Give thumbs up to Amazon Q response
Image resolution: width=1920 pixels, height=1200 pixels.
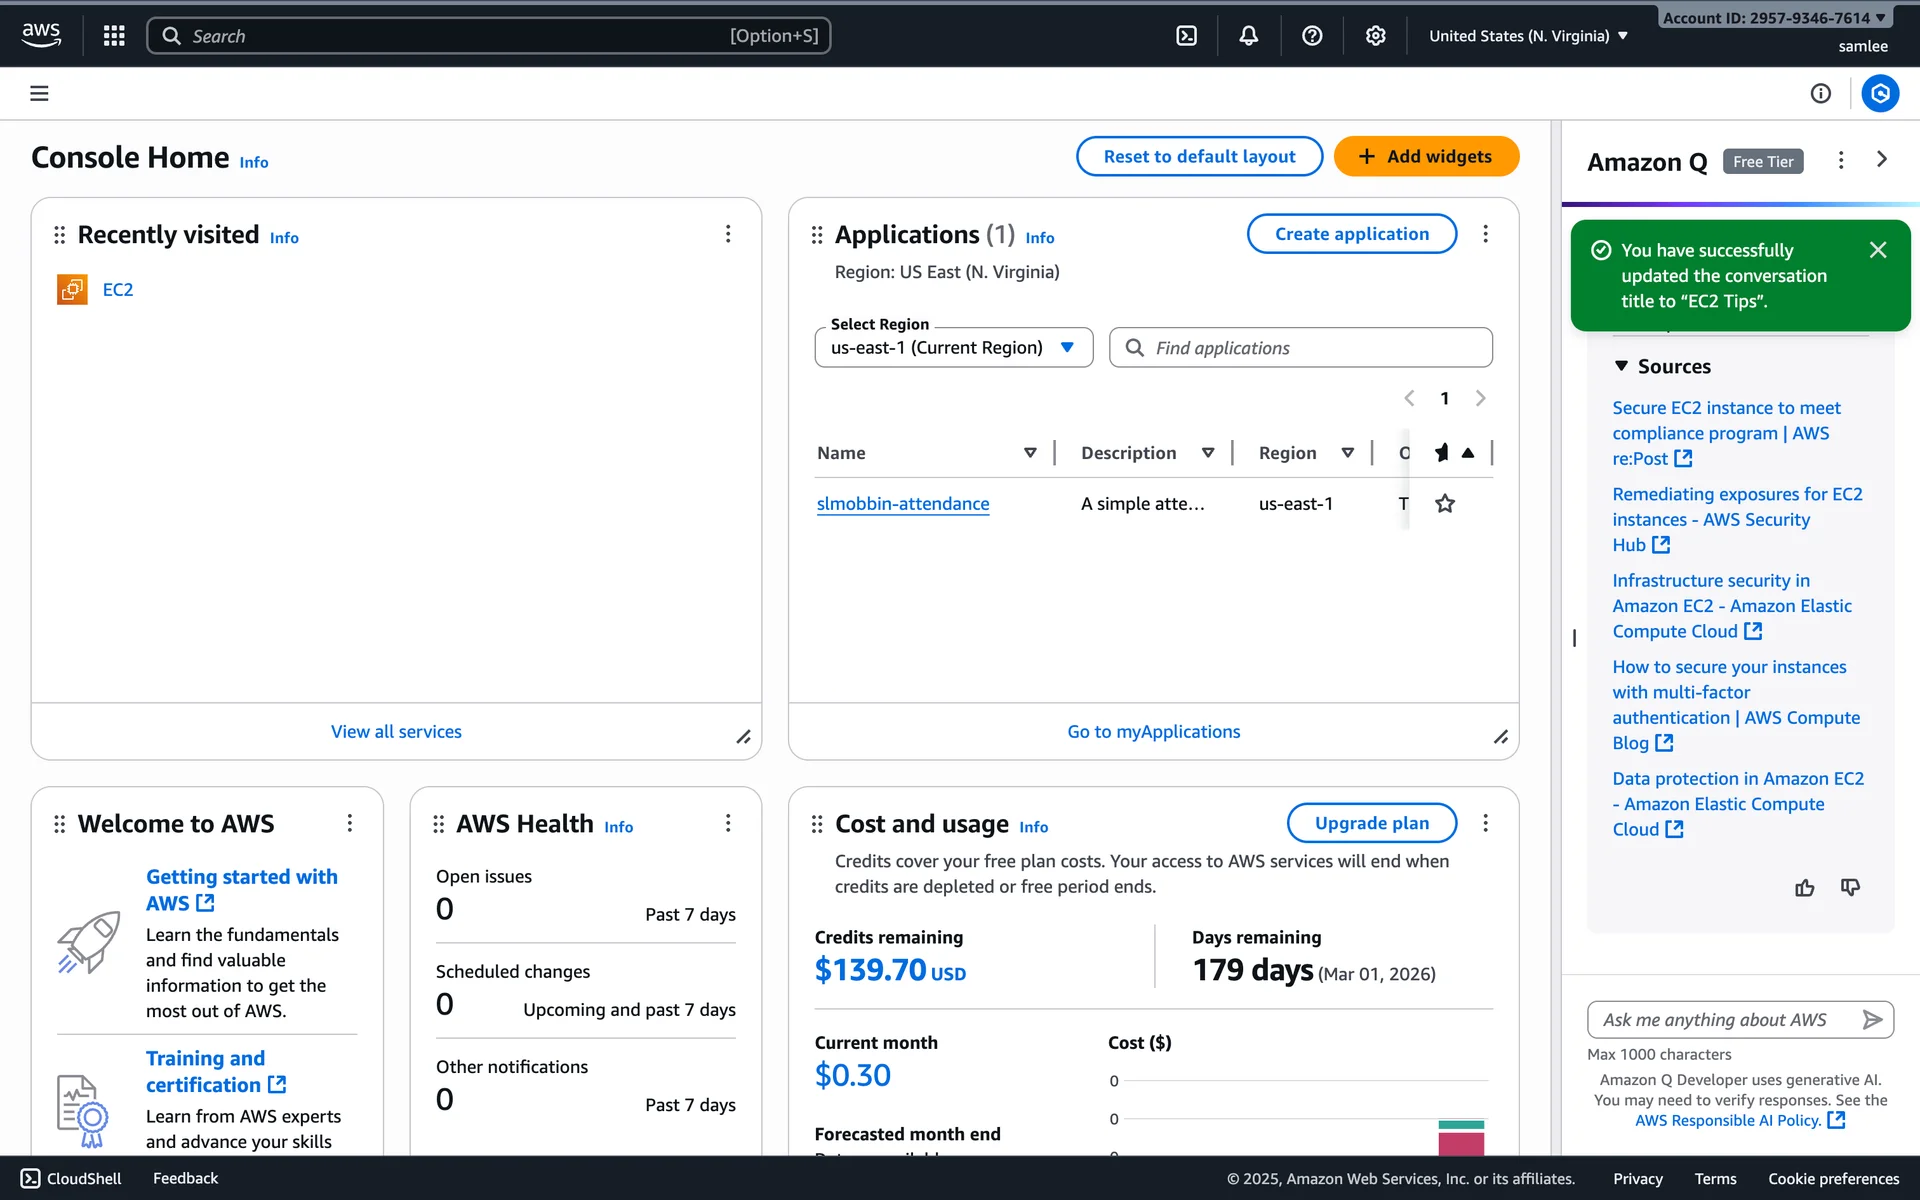(x=1804, y=888)
